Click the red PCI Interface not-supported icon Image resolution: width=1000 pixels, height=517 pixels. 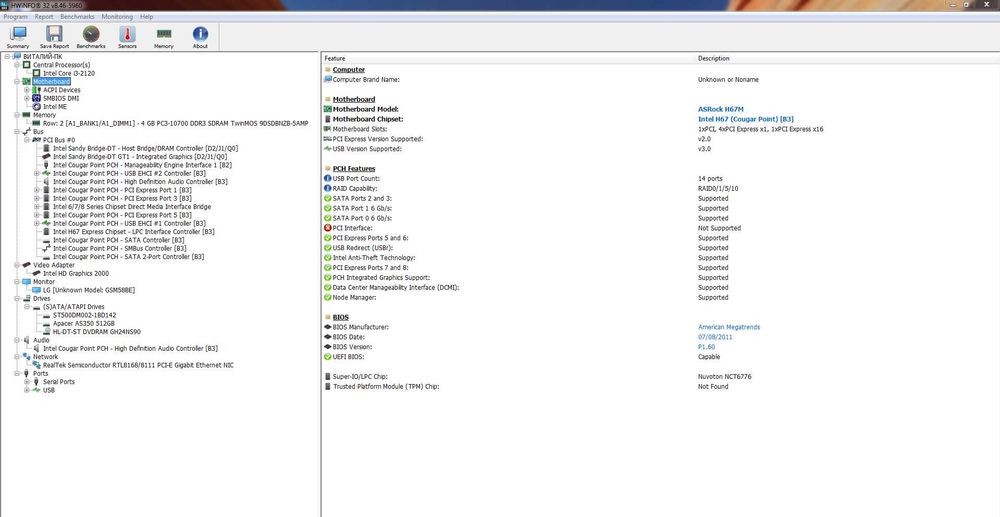pyautogui.click(x=328, y=228)
